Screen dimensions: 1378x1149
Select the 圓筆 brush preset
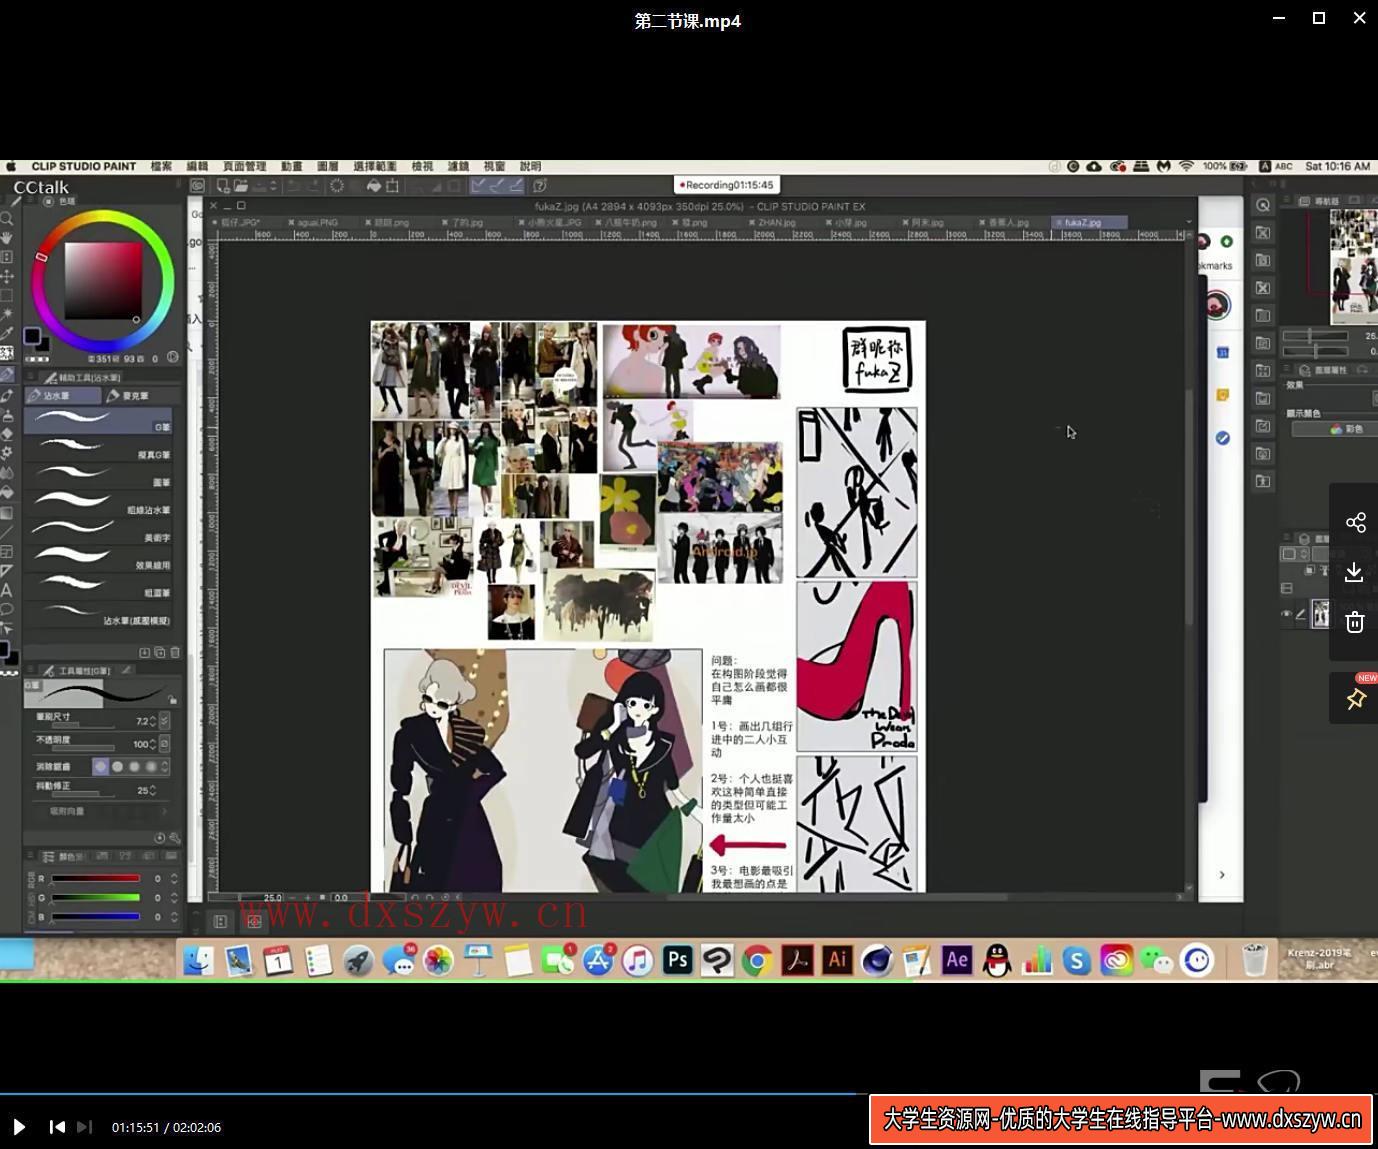point(98,476)
